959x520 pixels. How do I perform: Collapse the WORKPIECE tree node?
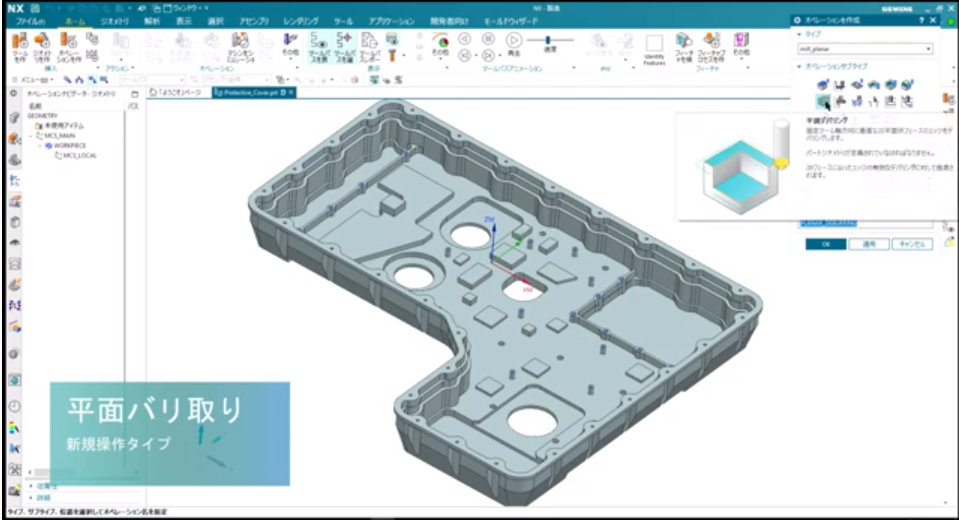(40, 146)
